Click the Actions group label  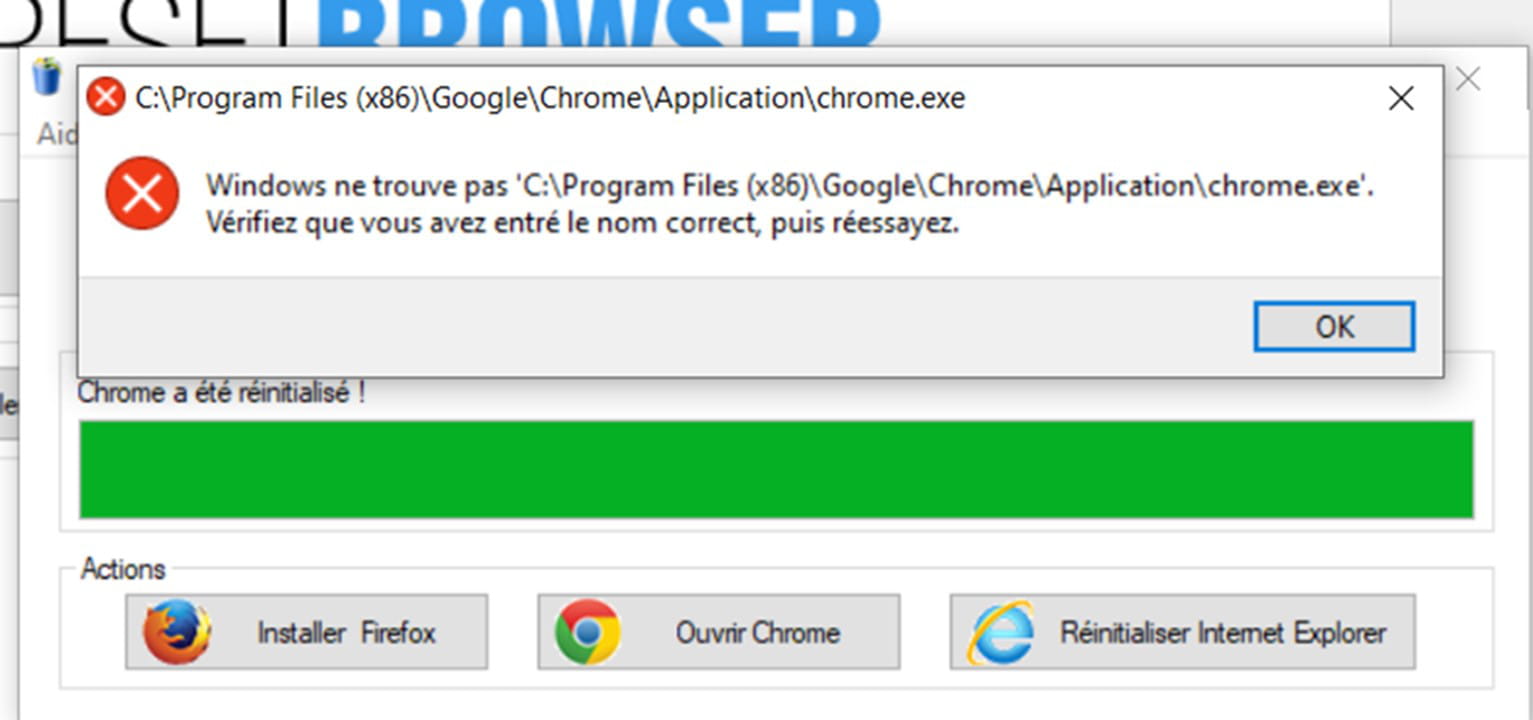coord(123,569)
